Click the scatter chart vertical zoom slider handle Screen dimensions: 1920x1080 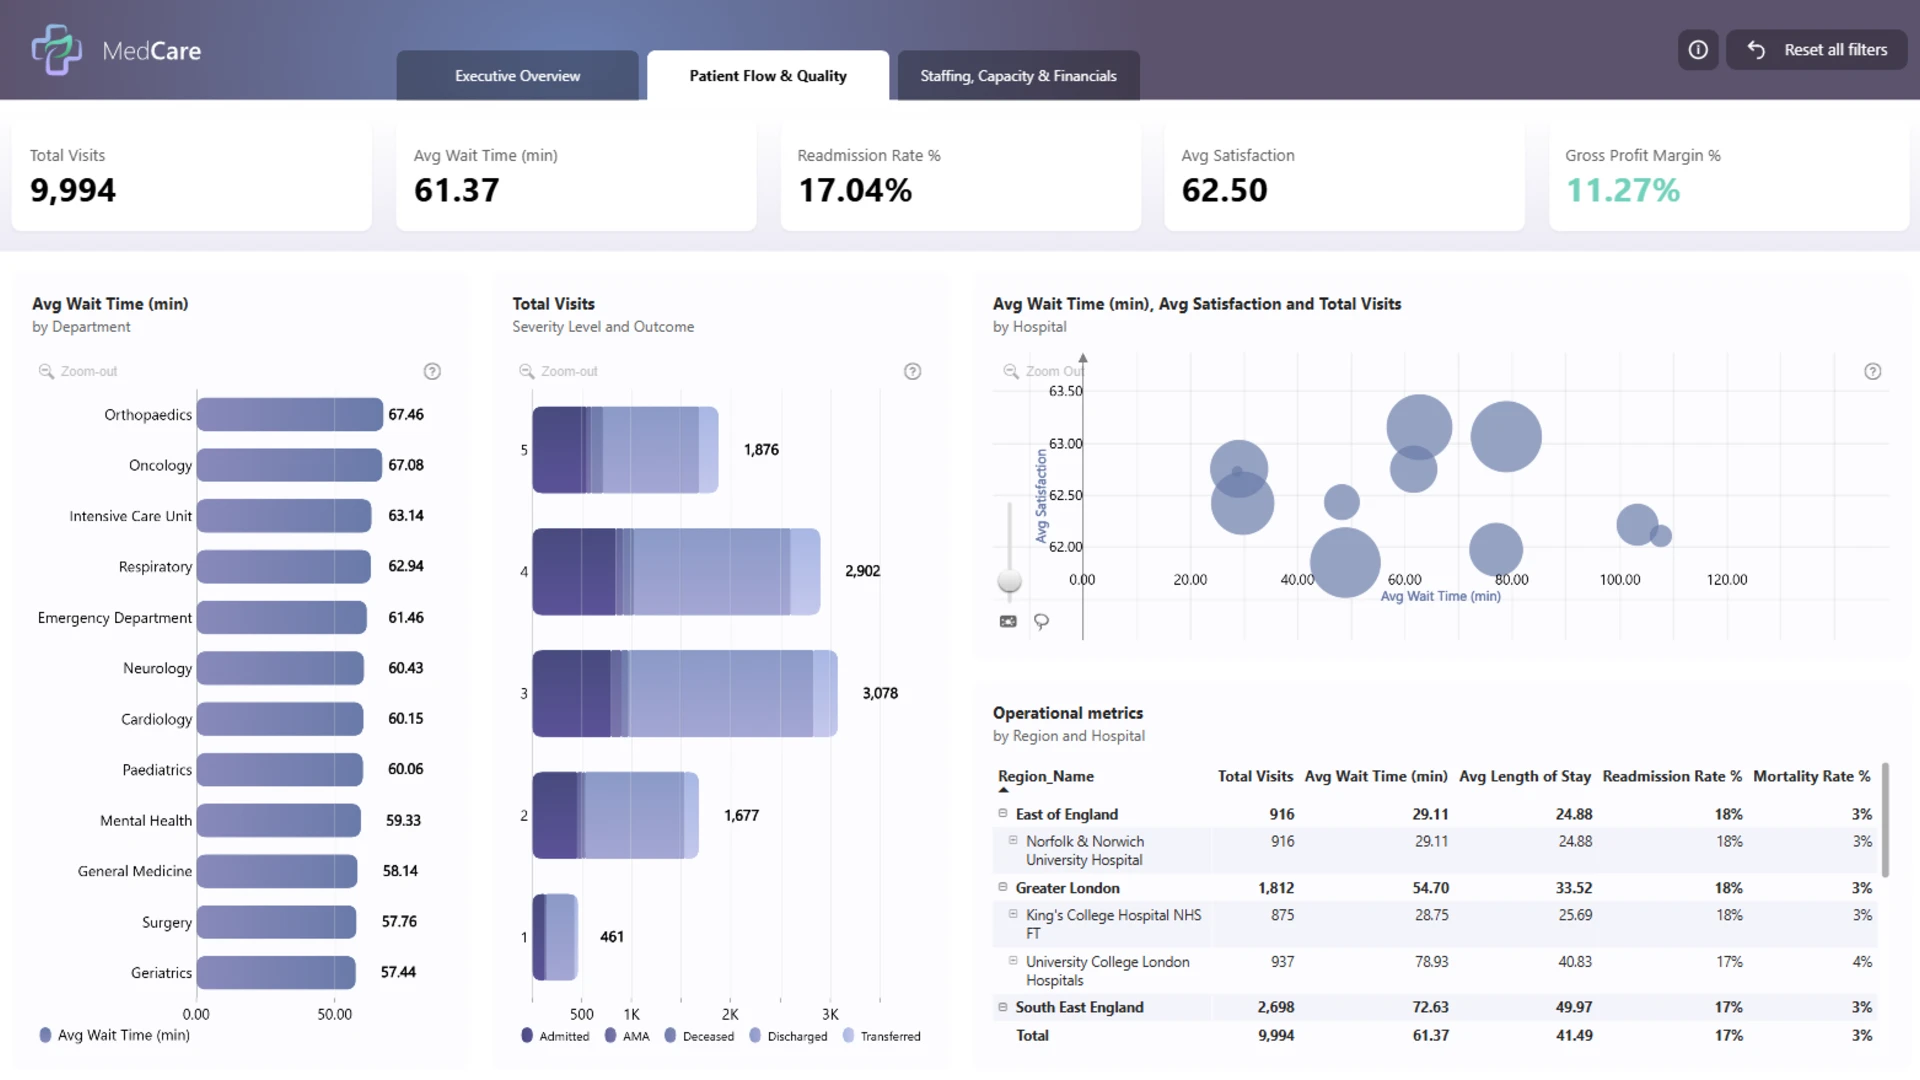point(1010,581)
